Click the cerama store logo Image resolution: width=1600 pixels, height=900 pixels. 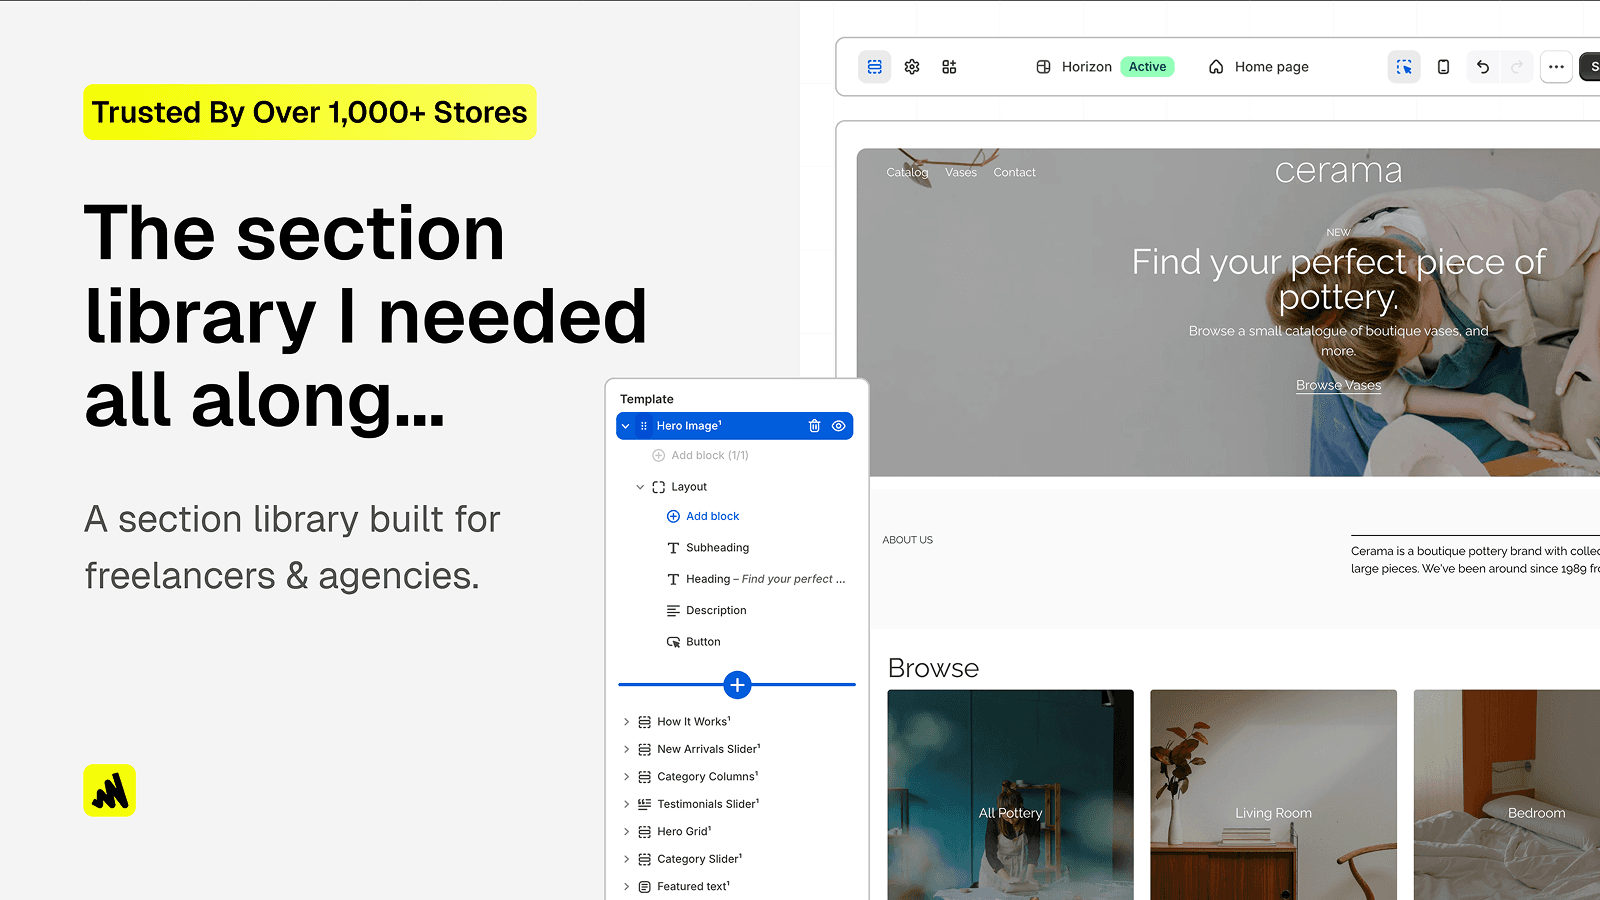1338,171
